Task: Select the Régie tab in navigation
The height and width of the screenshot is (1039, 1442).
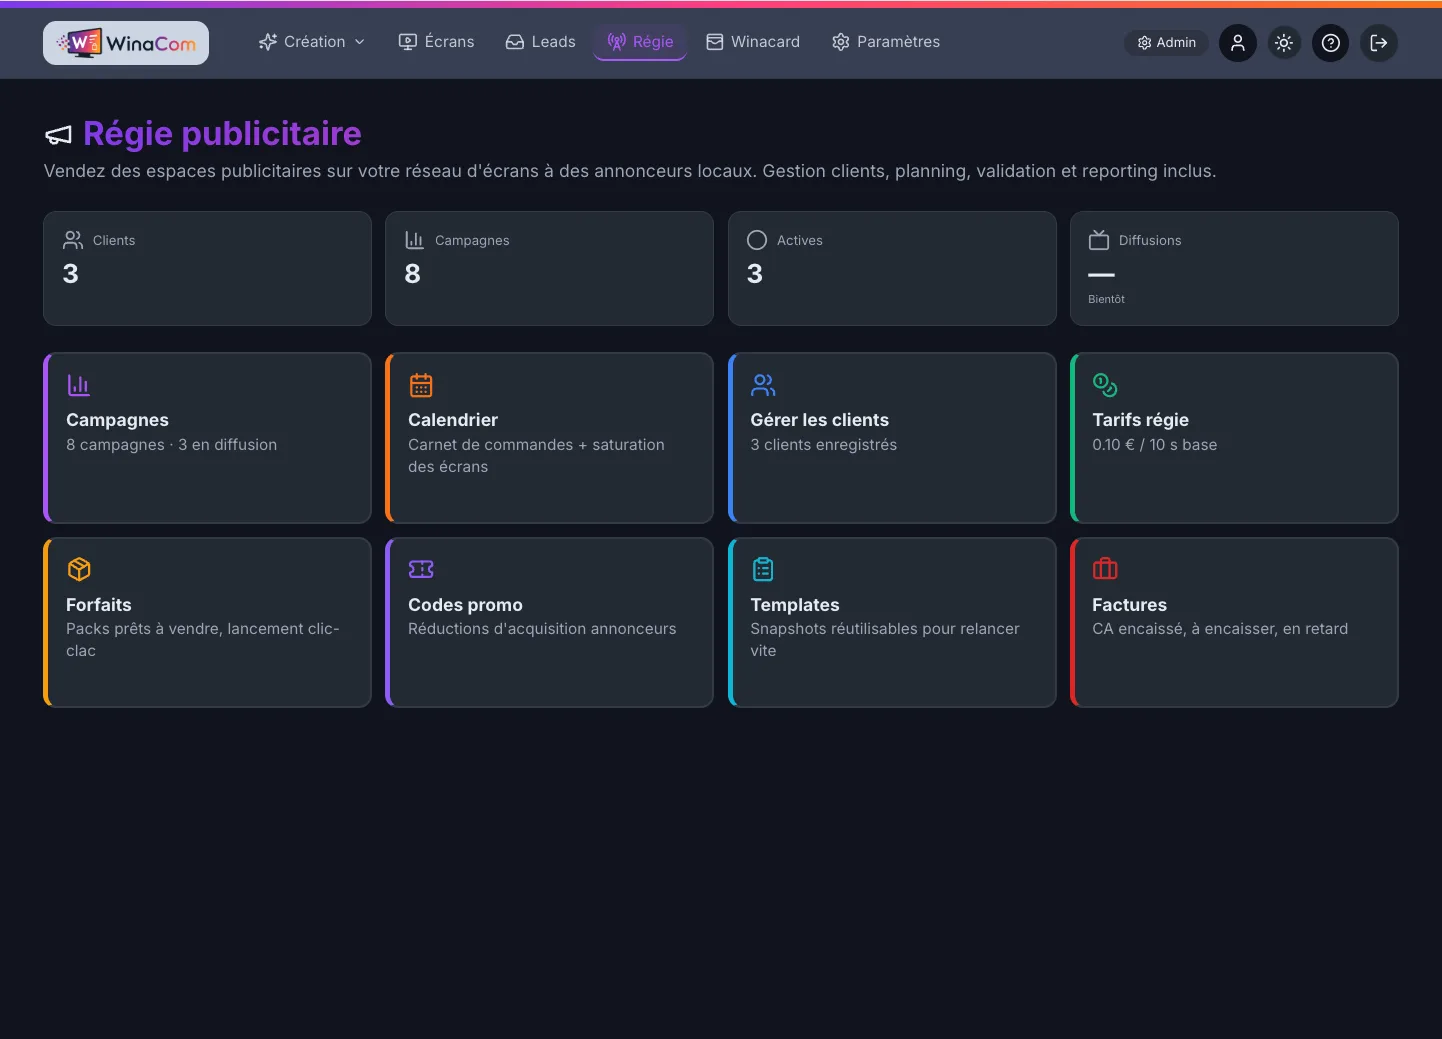Action: pos(640,42)
